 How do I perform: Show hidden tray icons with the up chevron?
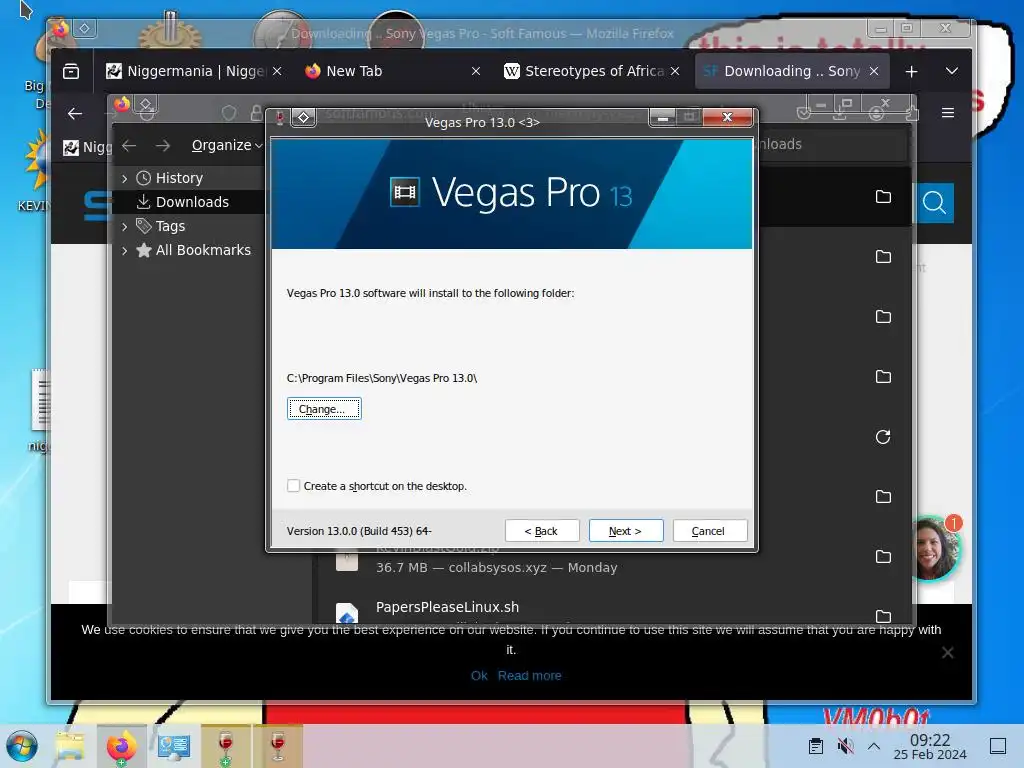click(x=874, y=746)
